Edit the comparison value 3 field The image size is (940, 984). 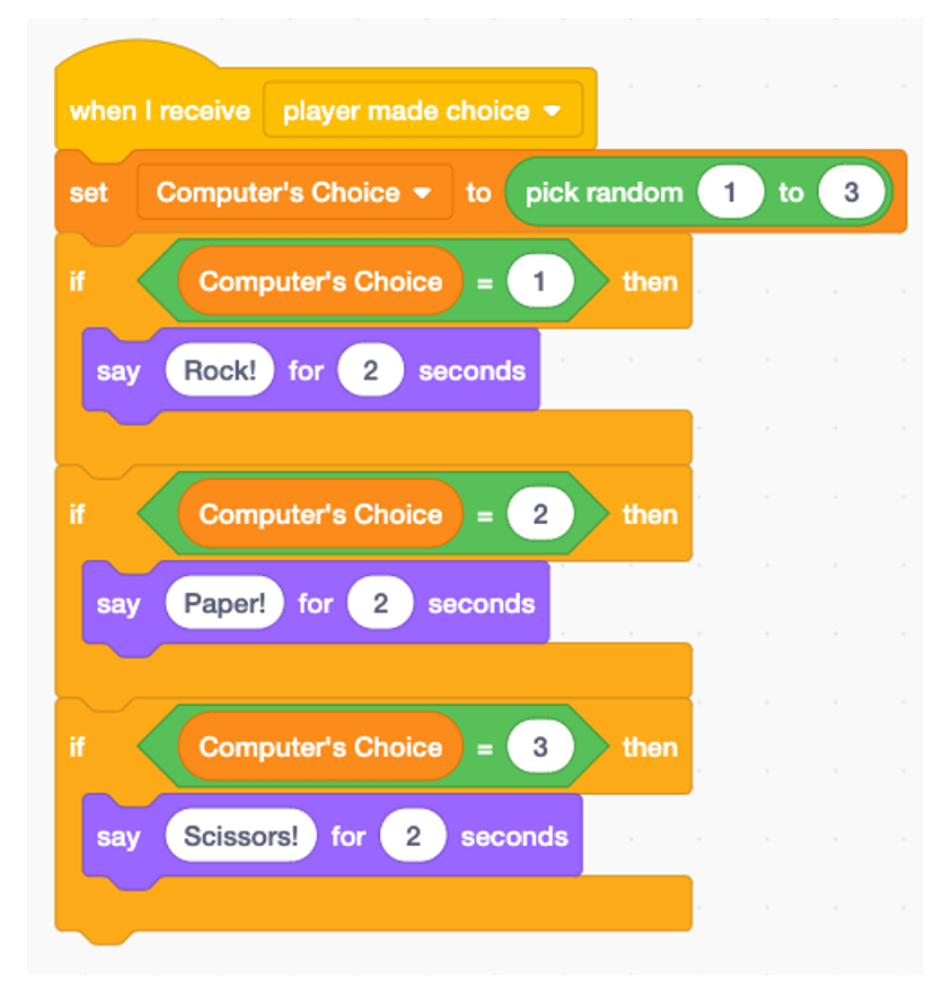540,748
